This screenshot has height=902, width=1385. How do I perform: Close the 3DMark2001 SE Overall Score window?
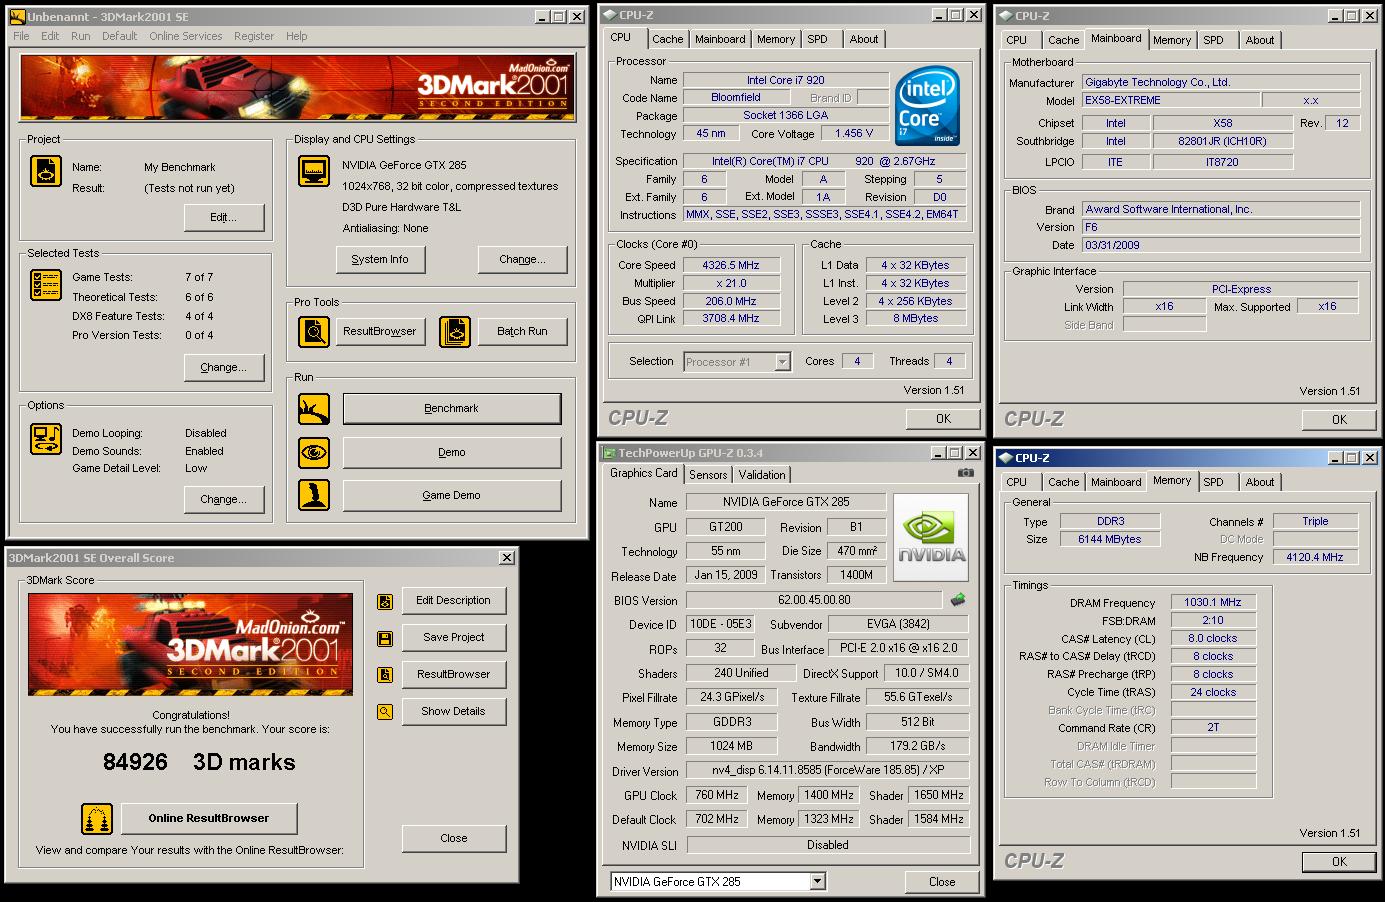point(507,558)
